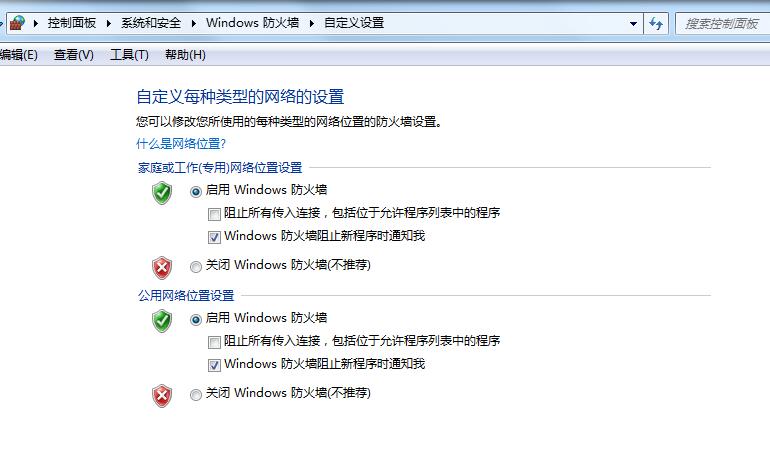Select 启用 Windows 防火墙 for public network
Screen dimensions: 770x456
point(195,320)
